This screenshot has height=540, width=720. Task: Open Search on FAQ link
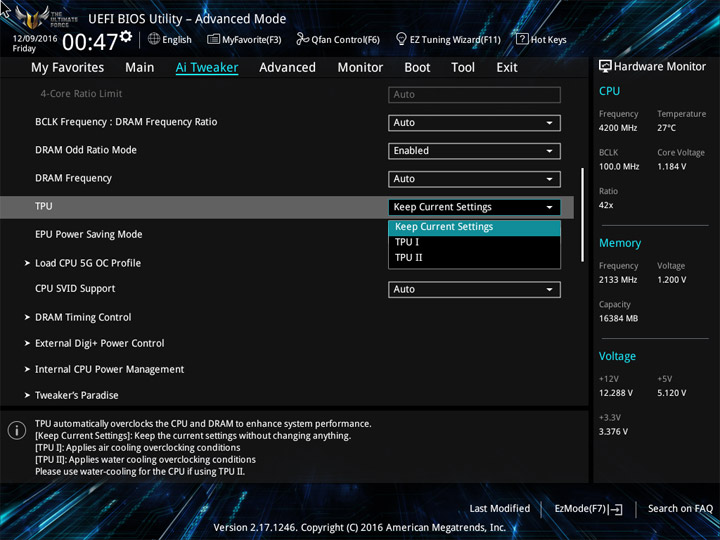[x=680, y=509]
